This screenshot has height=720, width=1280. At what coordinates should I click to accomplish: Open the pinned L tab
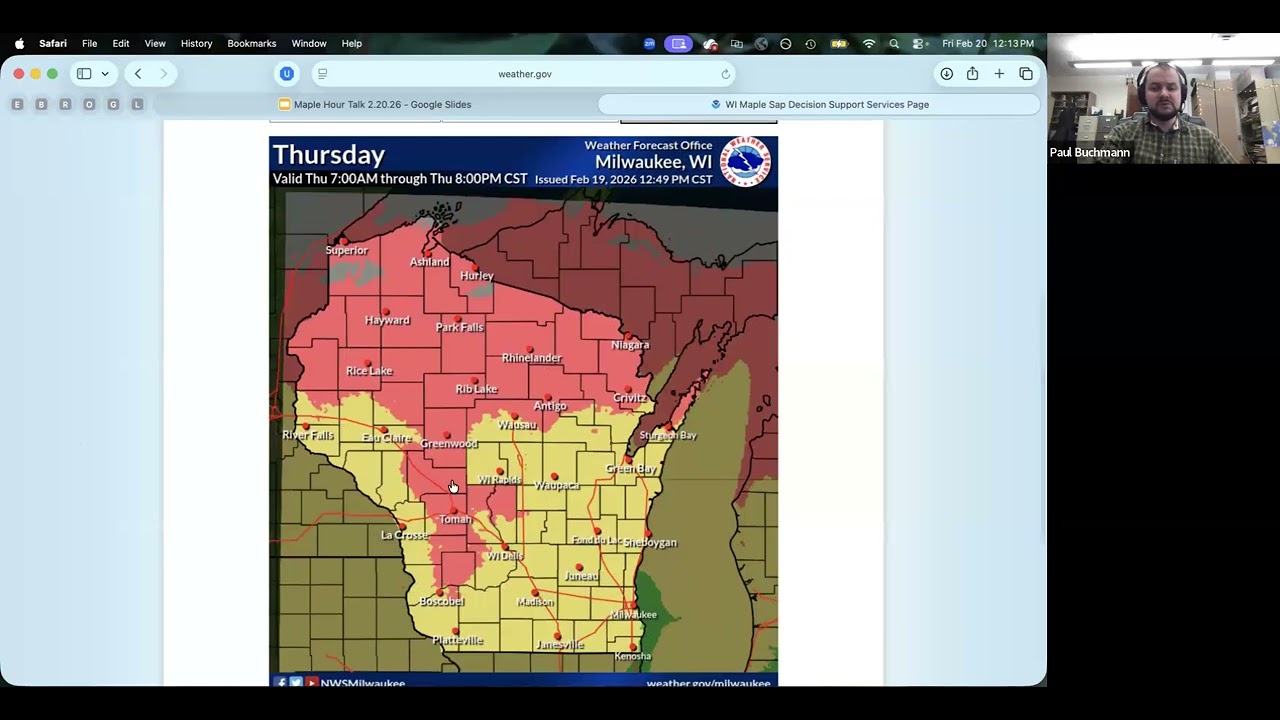137,104
